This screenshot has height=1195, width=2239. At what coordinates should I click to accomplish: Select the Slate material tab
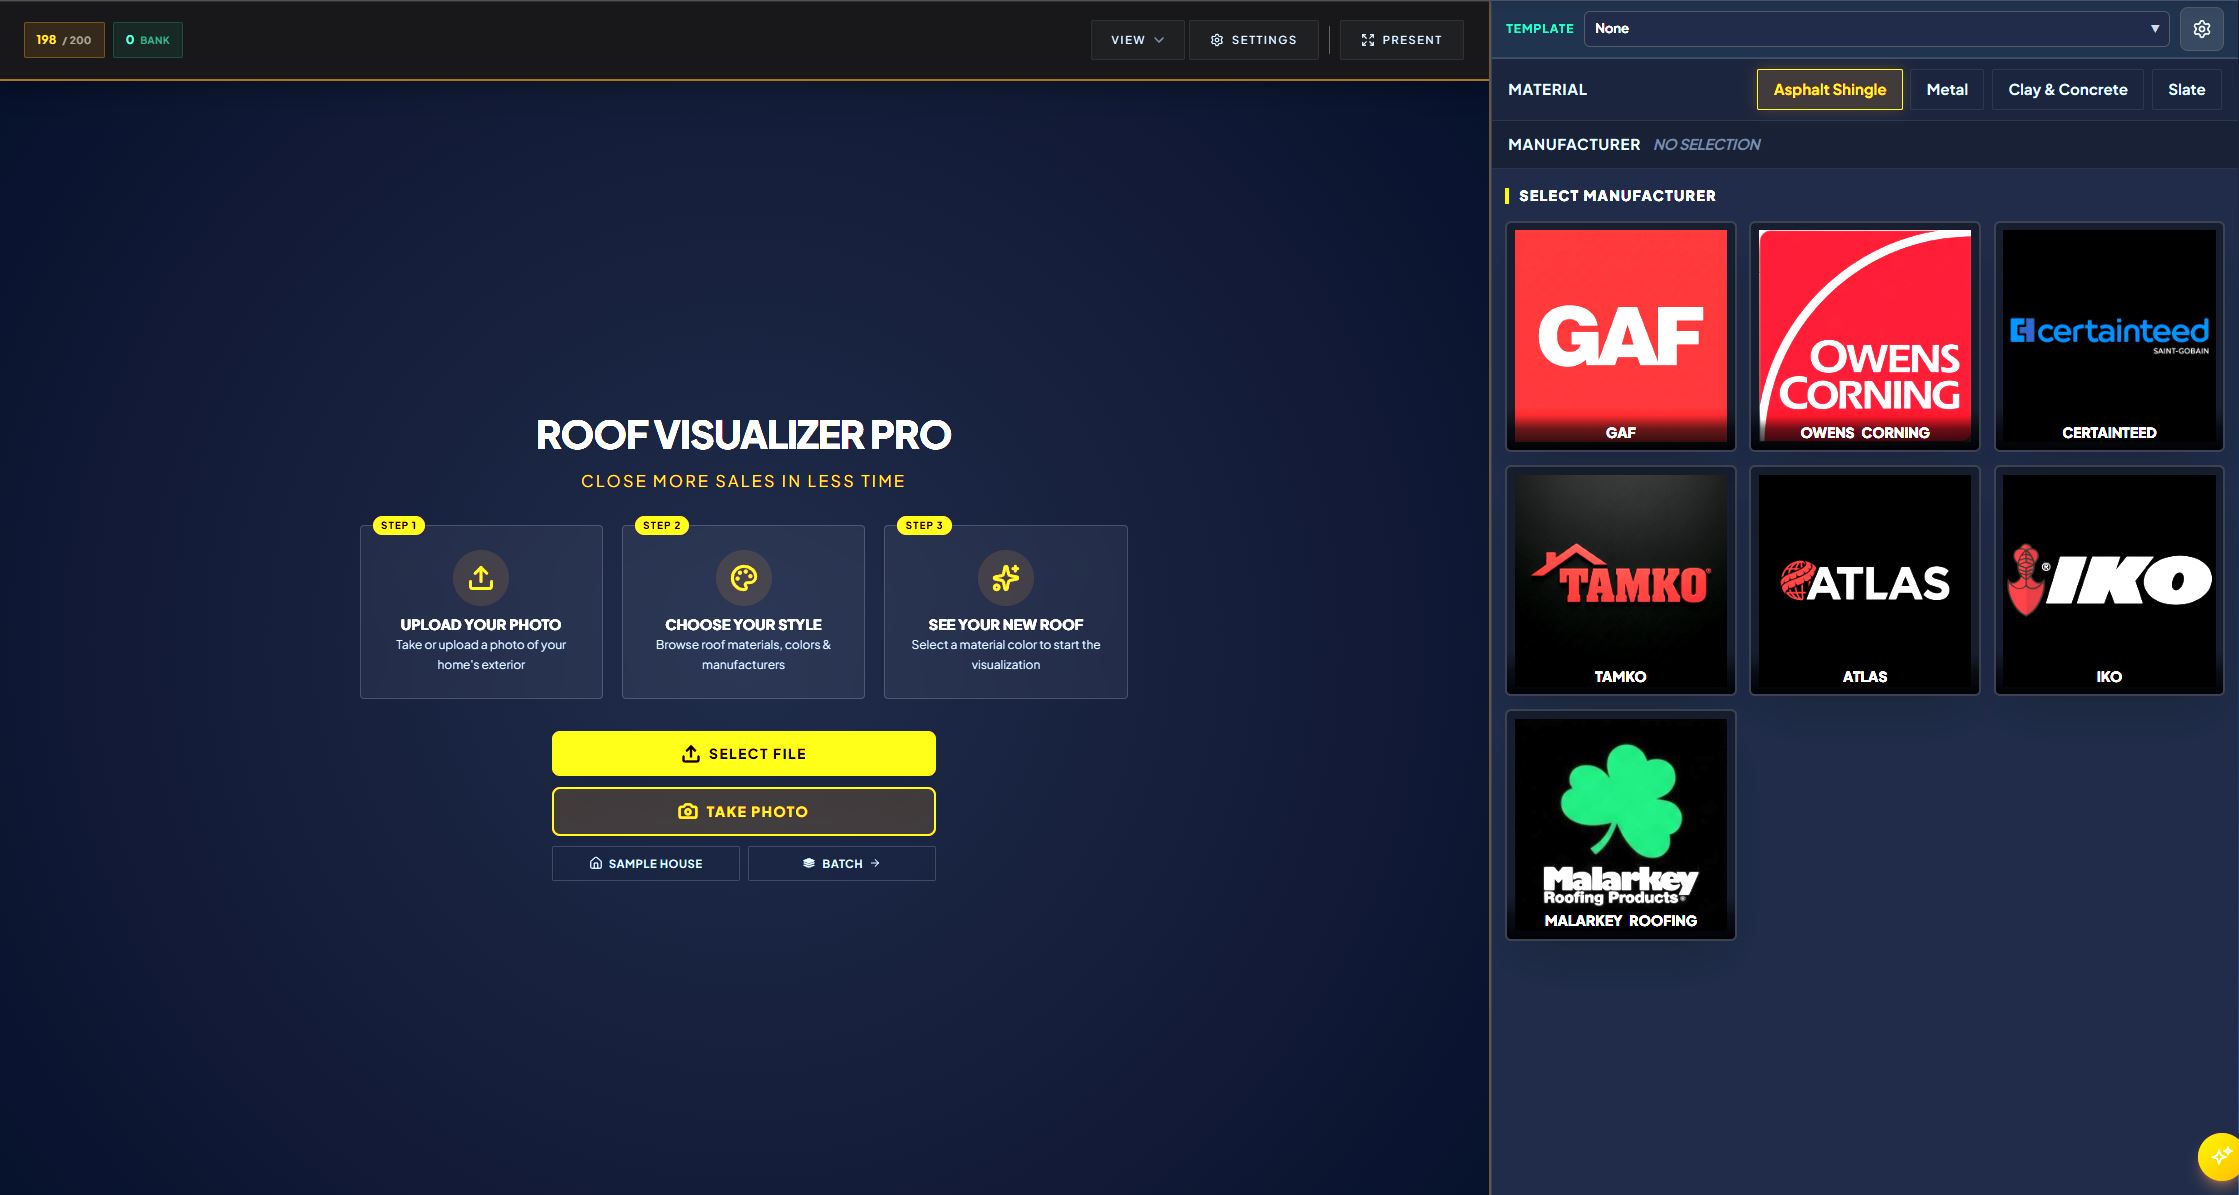(2187, 90)
